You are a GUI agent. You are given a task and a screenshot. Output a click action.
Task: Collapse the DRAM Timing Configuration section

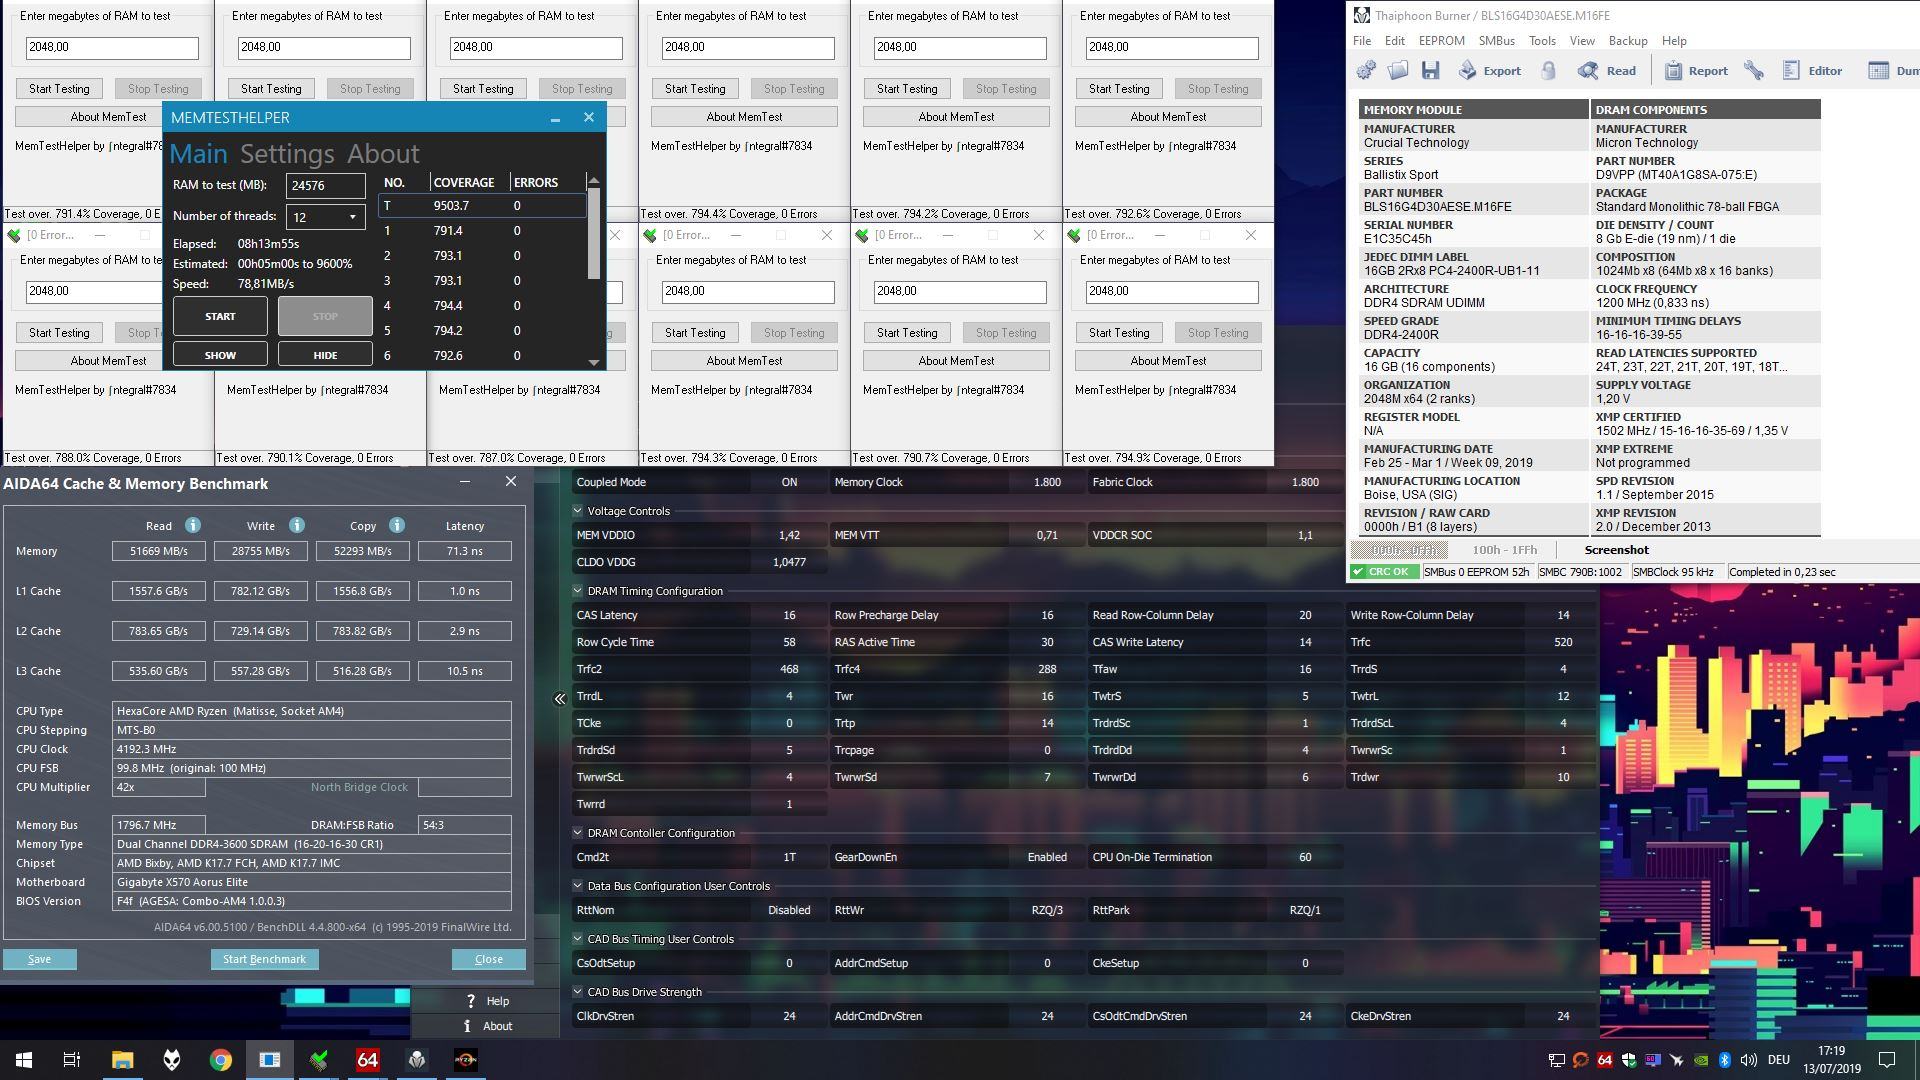[578, 591]
